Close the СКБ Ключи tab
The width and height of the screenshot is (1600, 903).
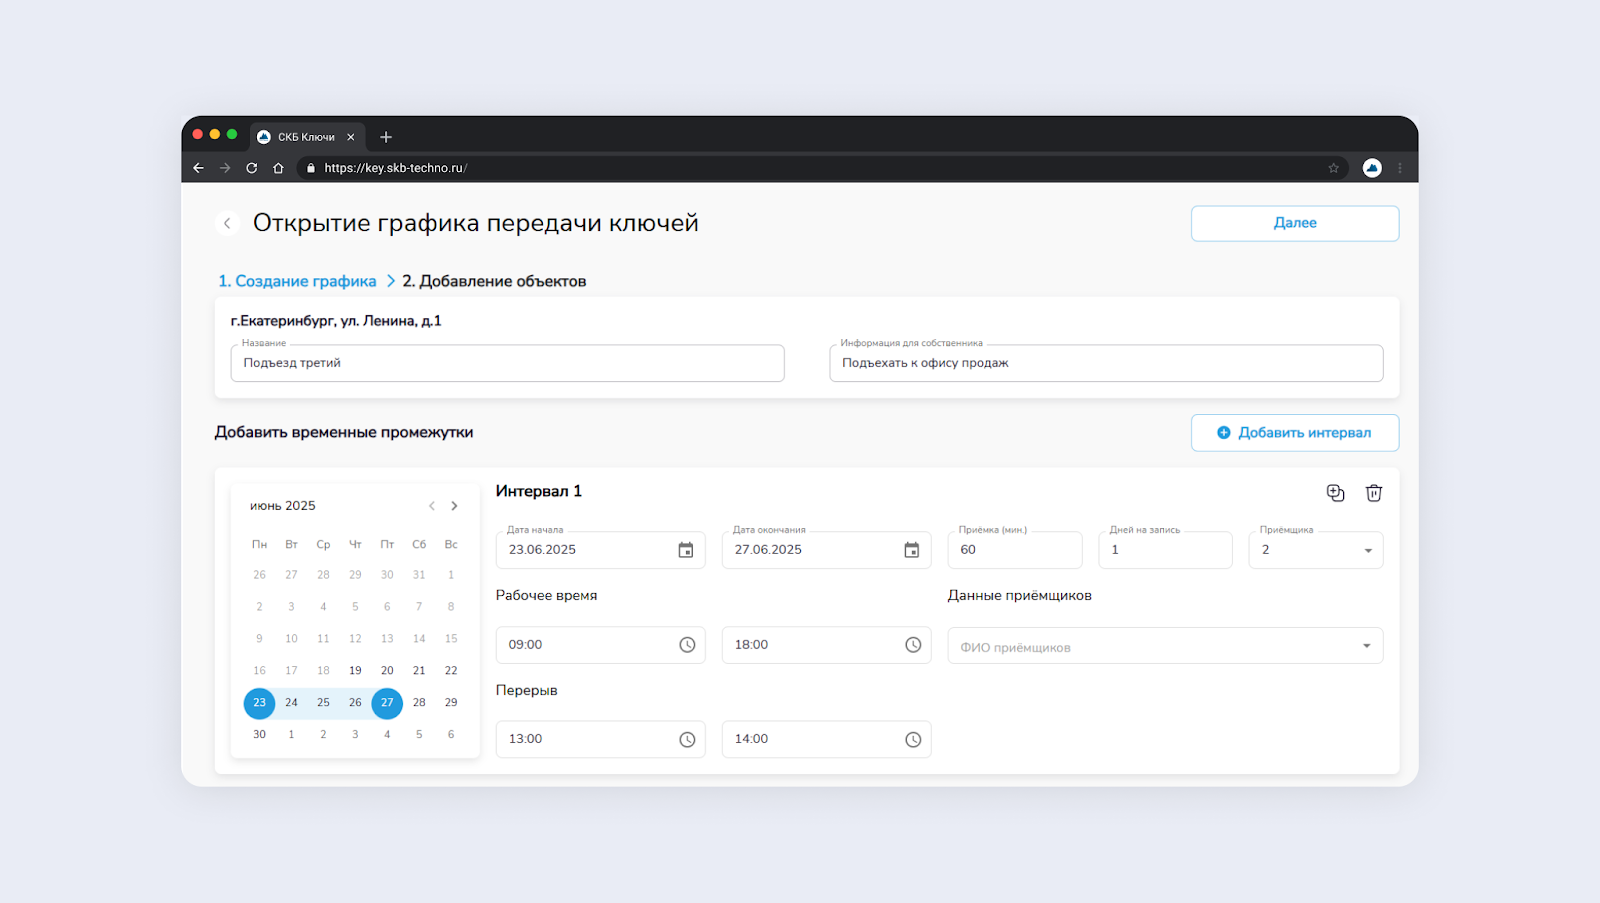click(351, 137)
